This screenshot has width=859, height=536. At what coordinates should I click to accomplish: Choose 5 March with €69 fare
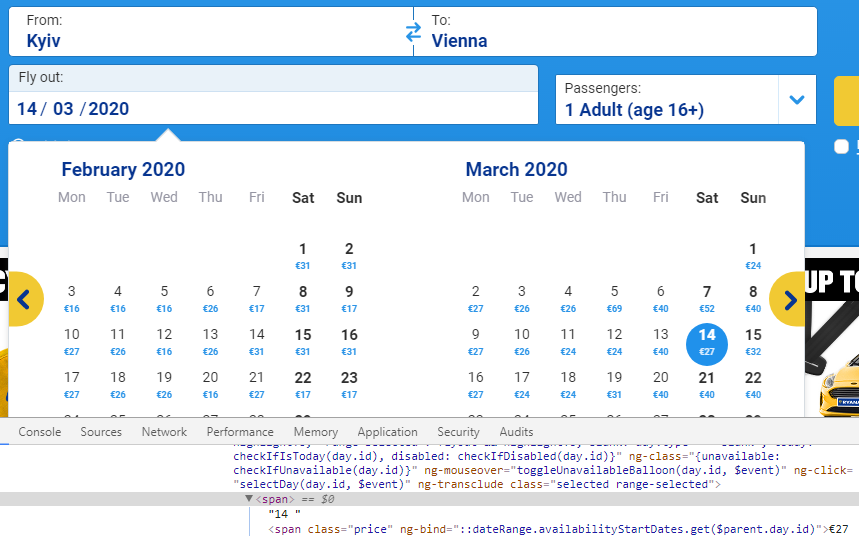pyautogui.click(x=614, y=298)
